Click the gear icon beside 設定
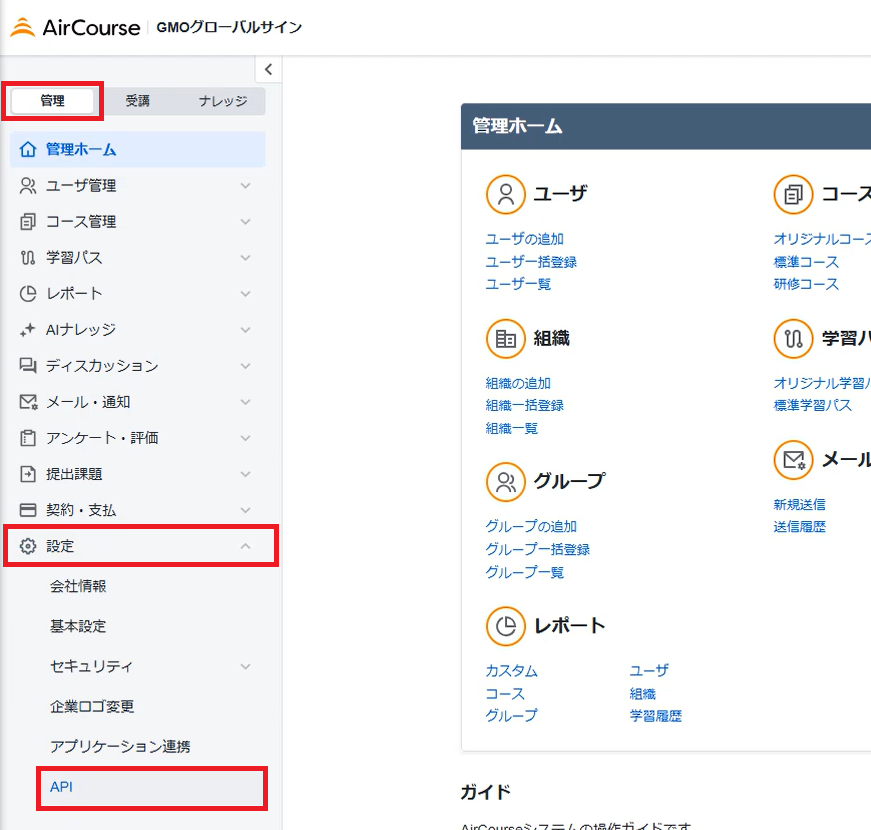Screen dimensions: 871x830 (x=28, y=546)
